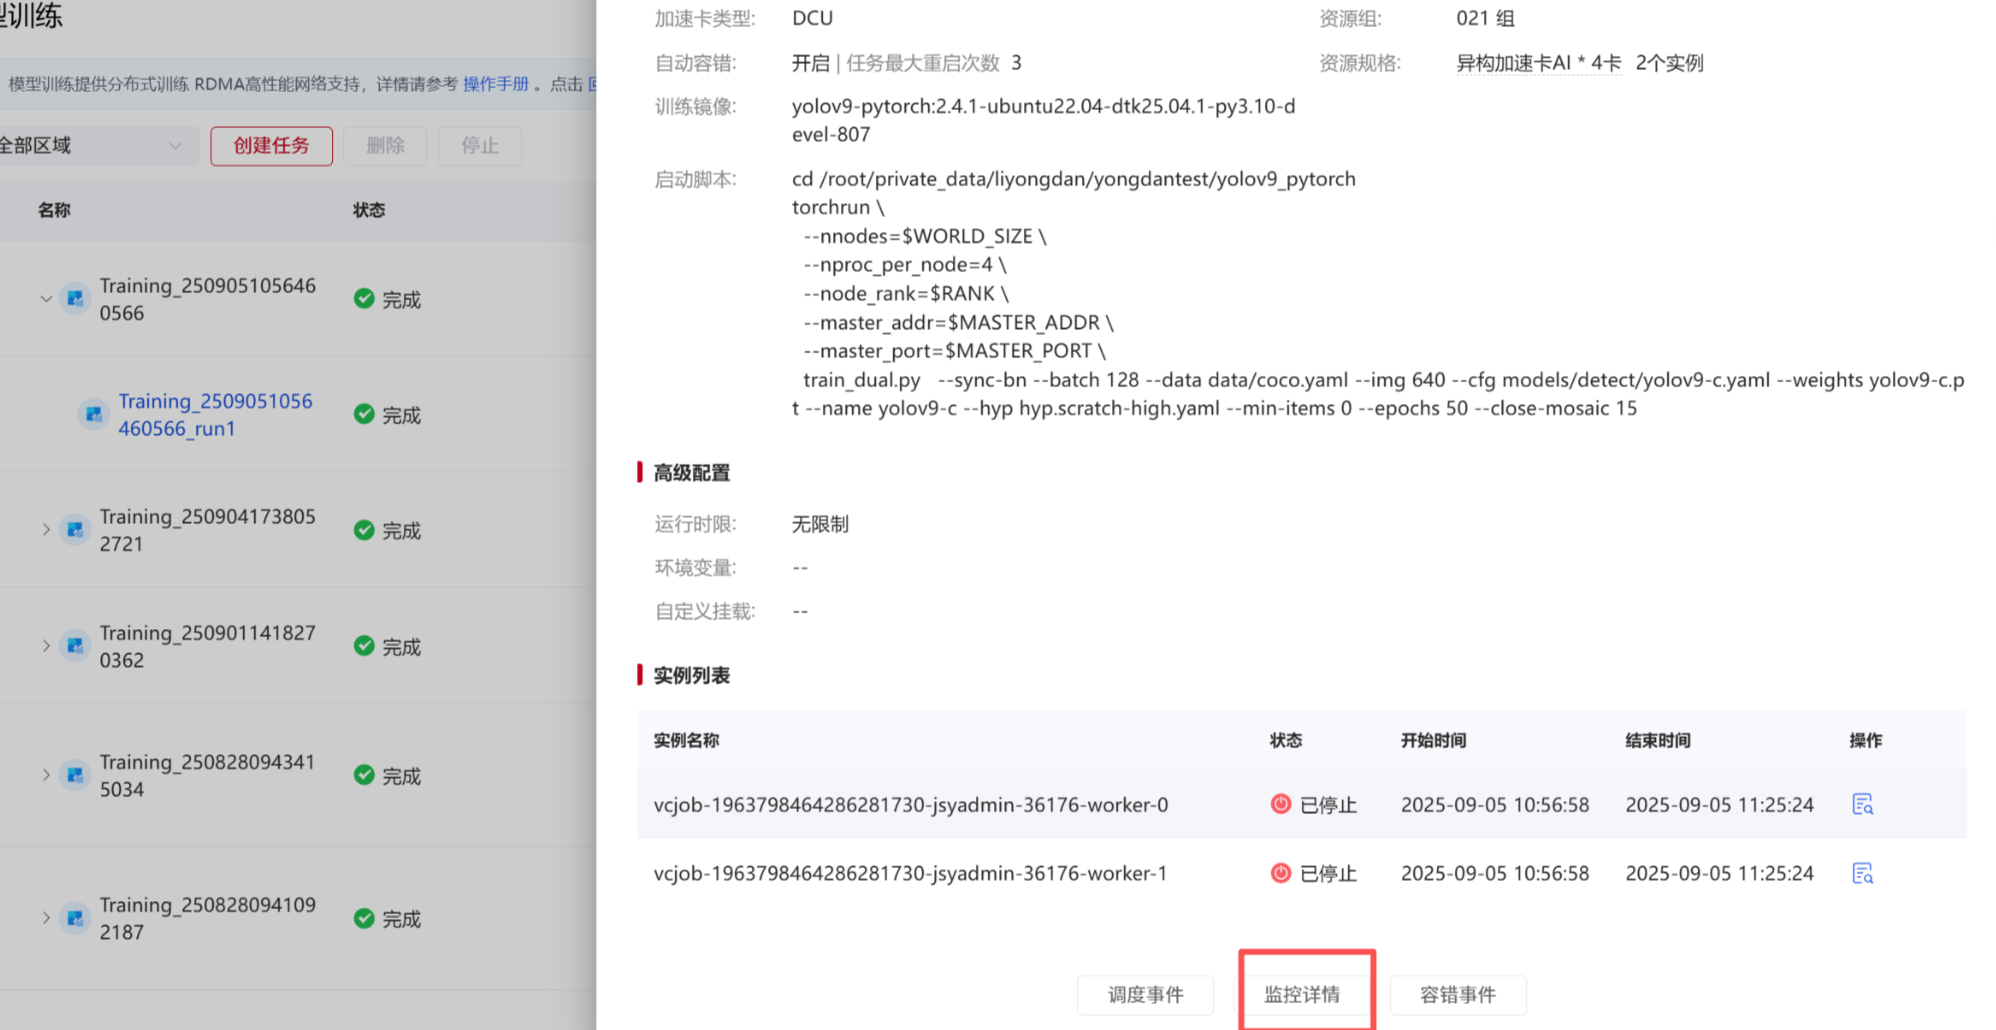Expand the Training_2508280943415034 task row
1996x1030 pixels.
(x=46, y=775)
